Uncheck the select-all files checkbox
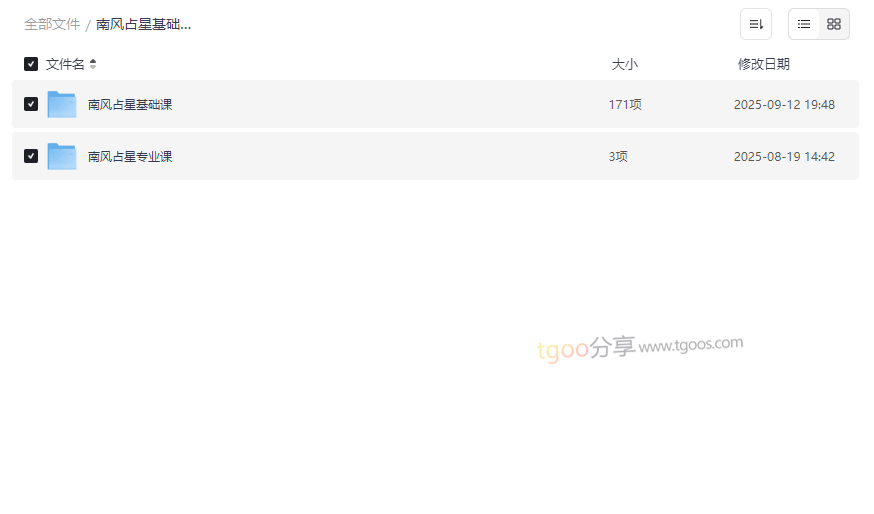This screenshot has width=874, height=514. 31,64
